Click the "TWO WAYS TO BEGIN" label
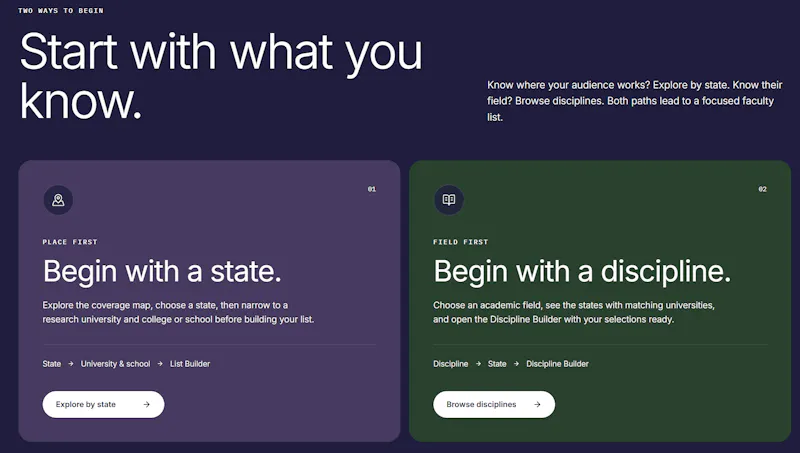Viewport: 800px width, 453px height. (61, 10)
